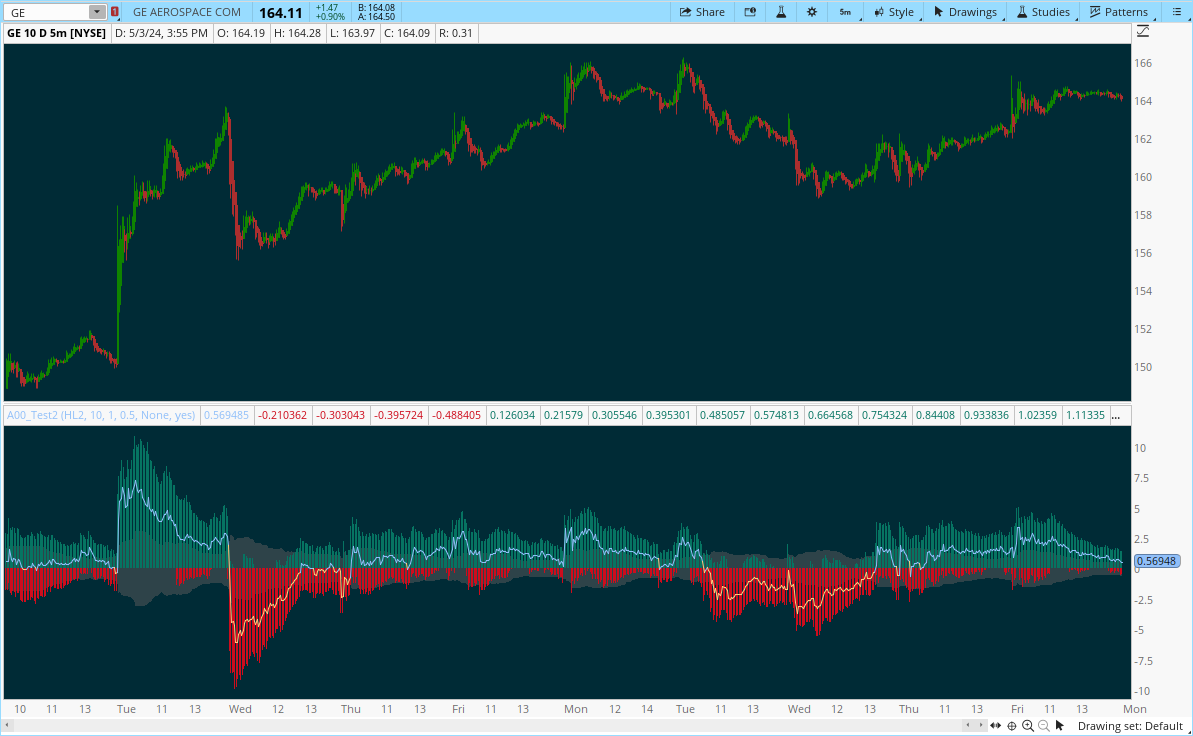This screenshot has height=736, width=1193.
Task: Open the Style dropdown menu
Action: coord(894,12)
